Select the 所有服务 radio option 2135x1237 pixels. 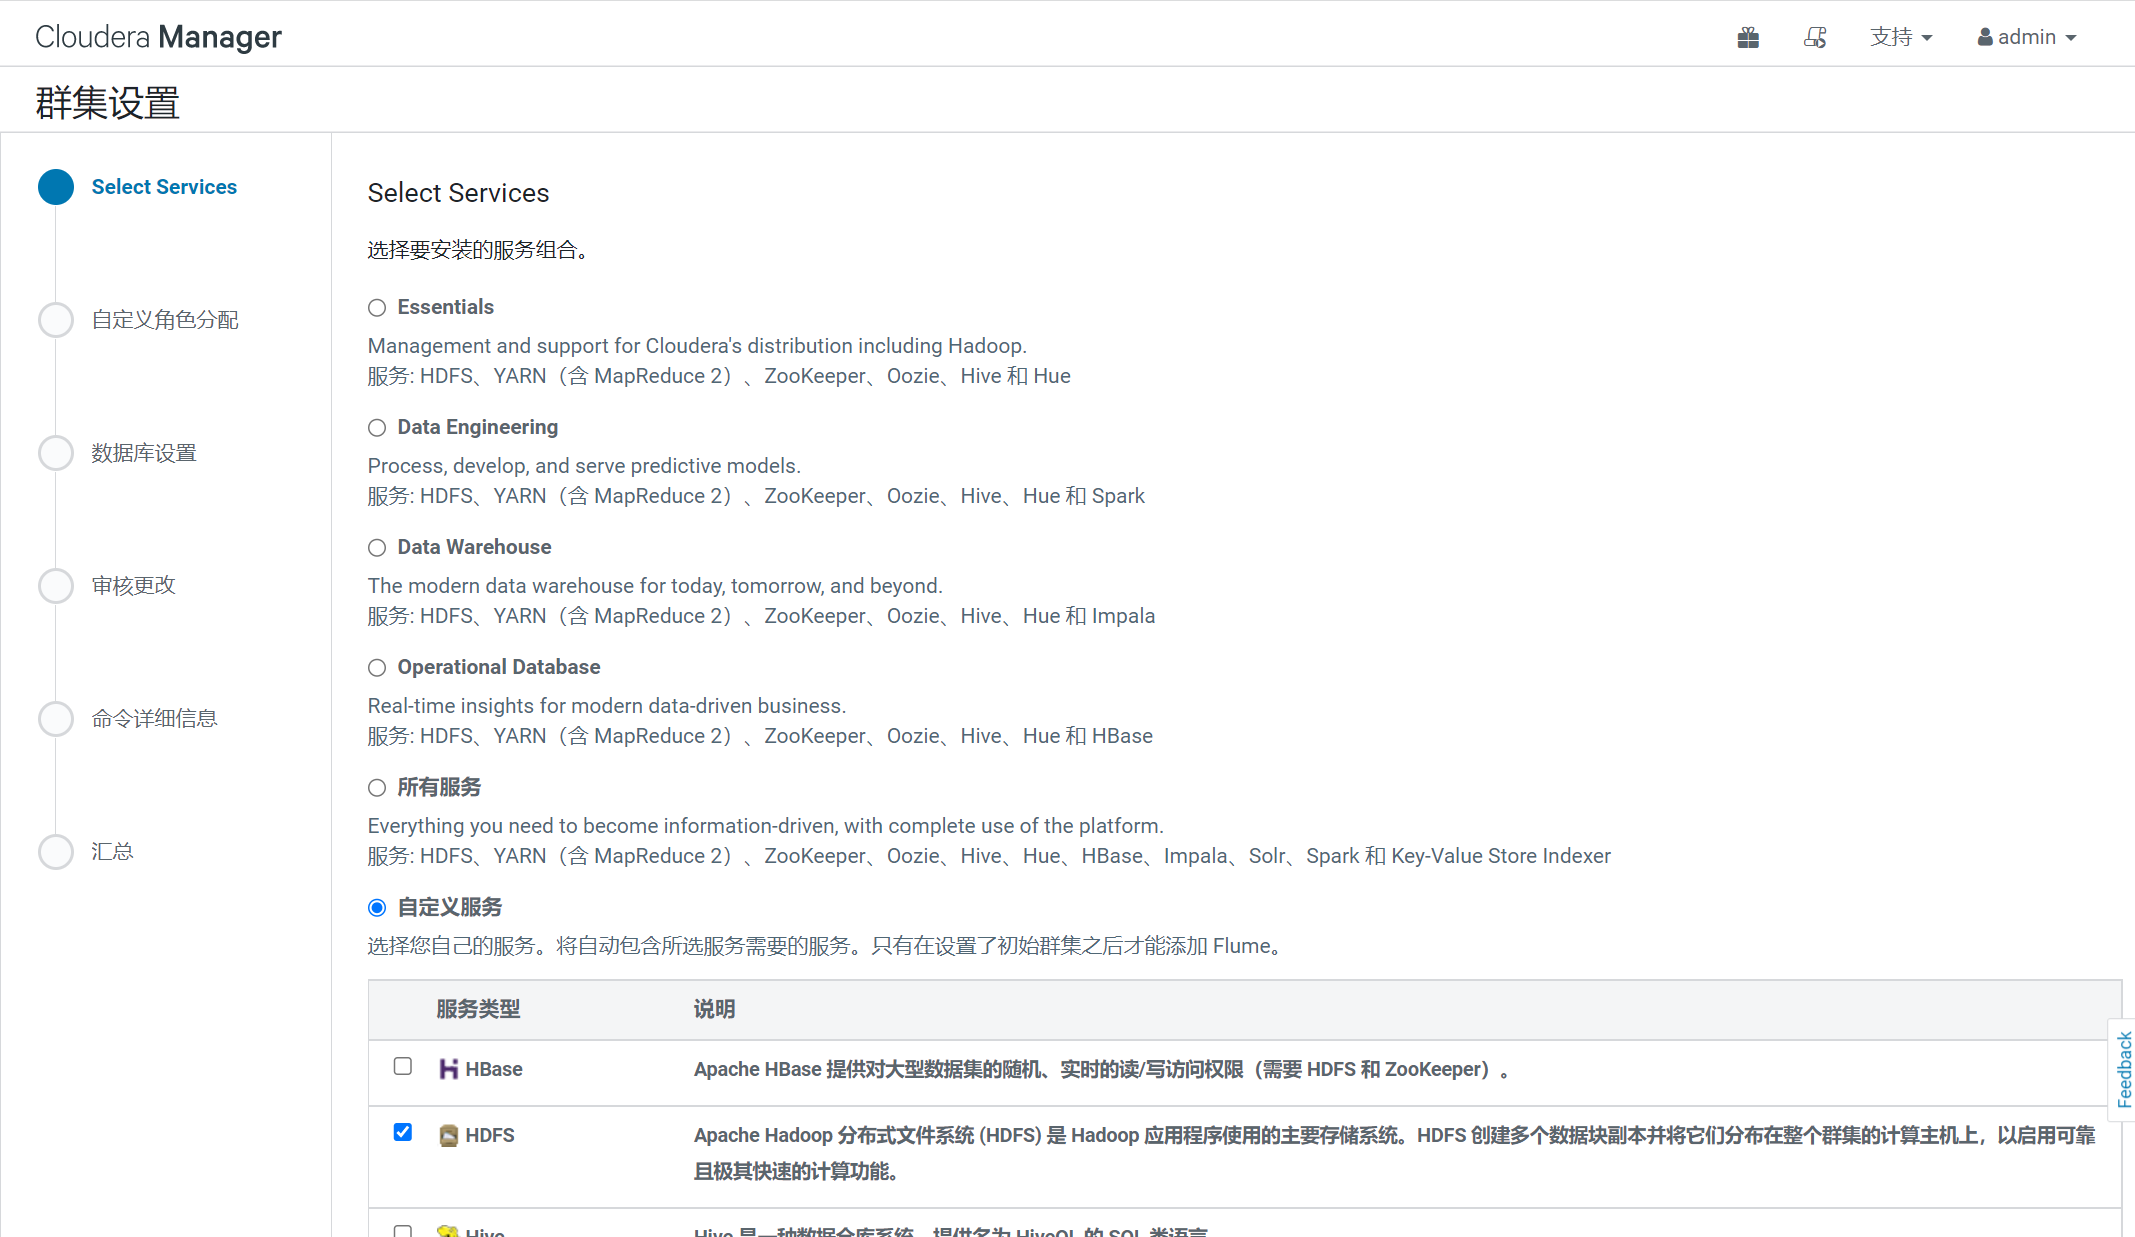click(377, 788)
